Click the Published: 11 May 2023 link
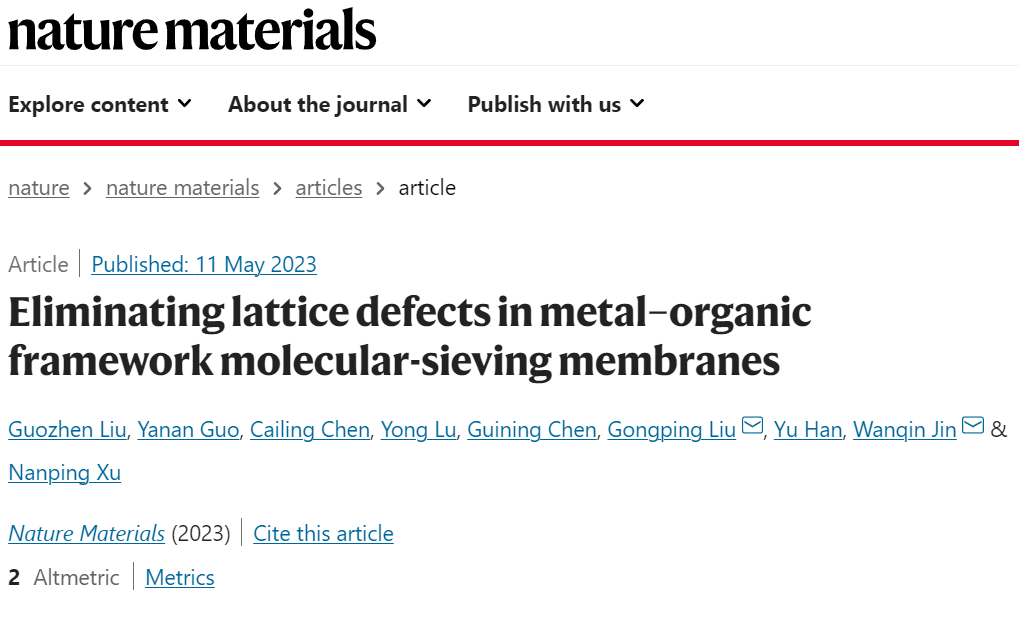This screenshot has height=617, width=1019. point(204,265)
